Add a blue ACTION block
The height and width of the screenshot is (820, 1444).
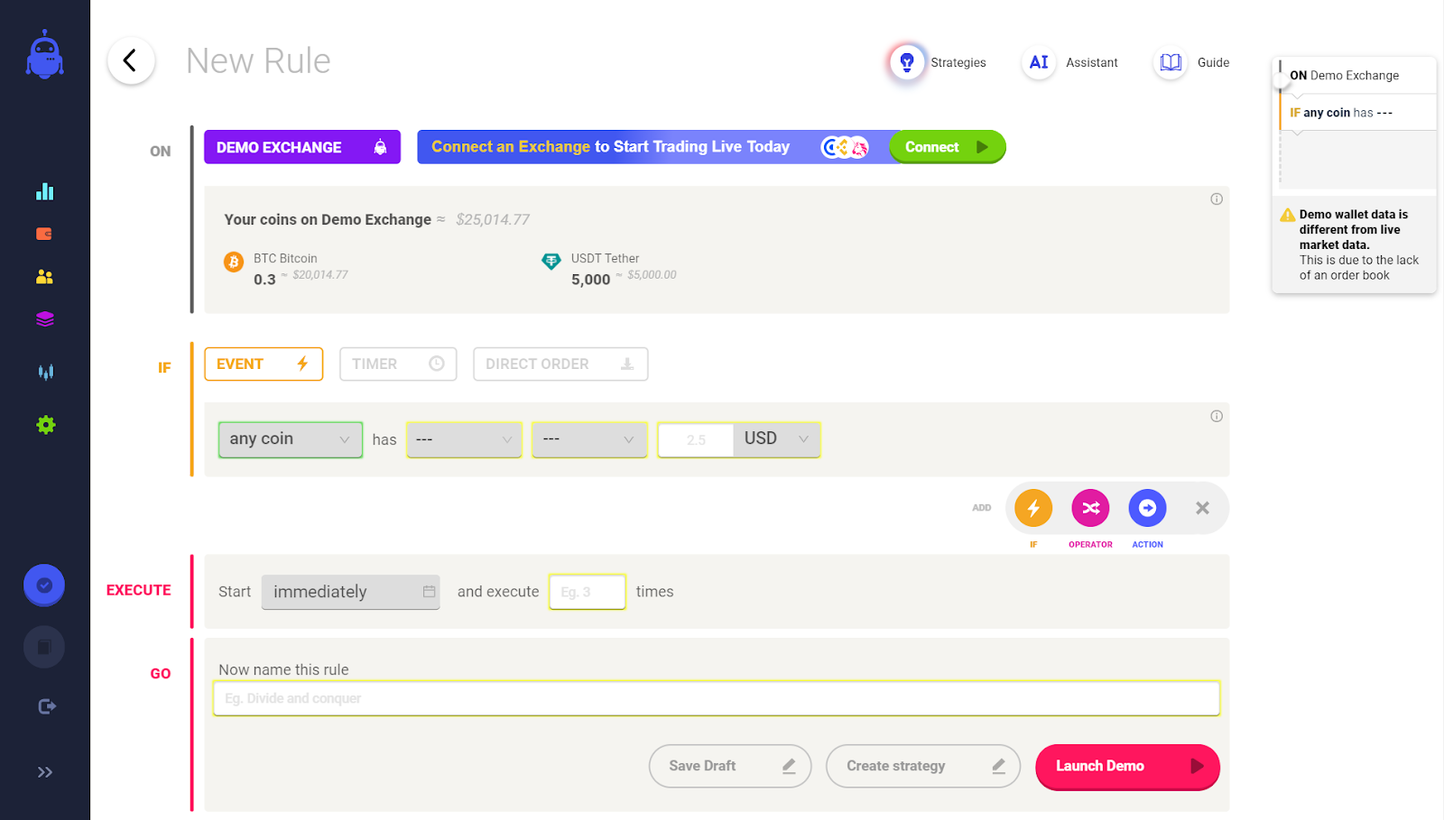(x=1147, y=509)
